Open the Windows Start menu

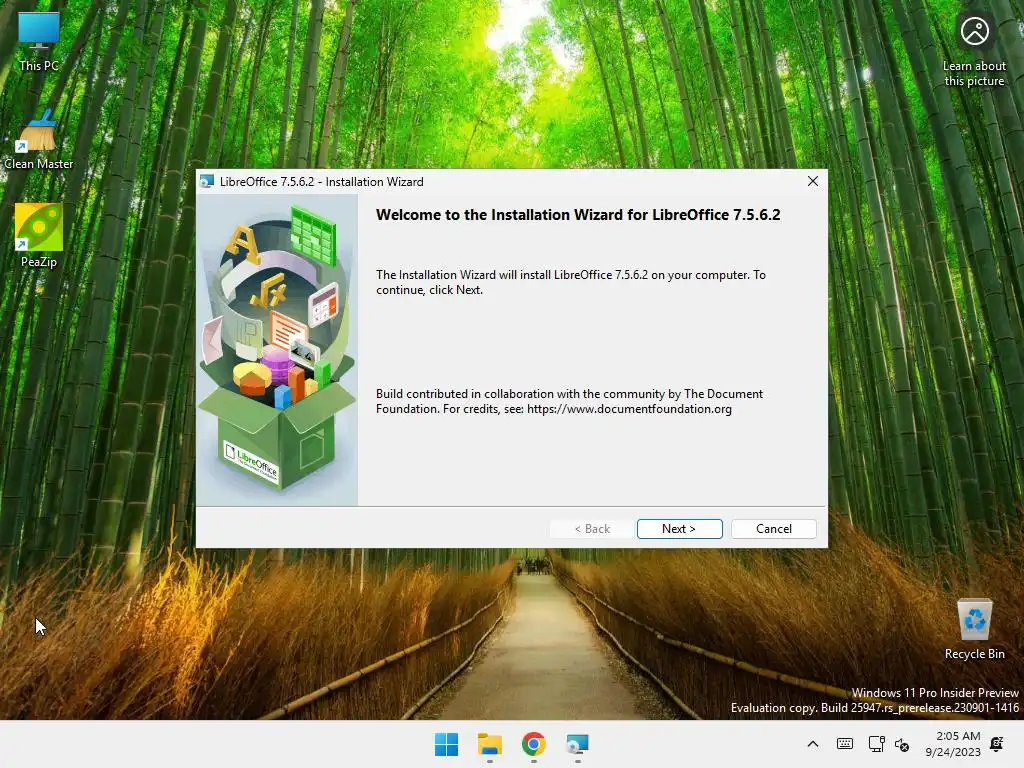[x=447, y=744]
